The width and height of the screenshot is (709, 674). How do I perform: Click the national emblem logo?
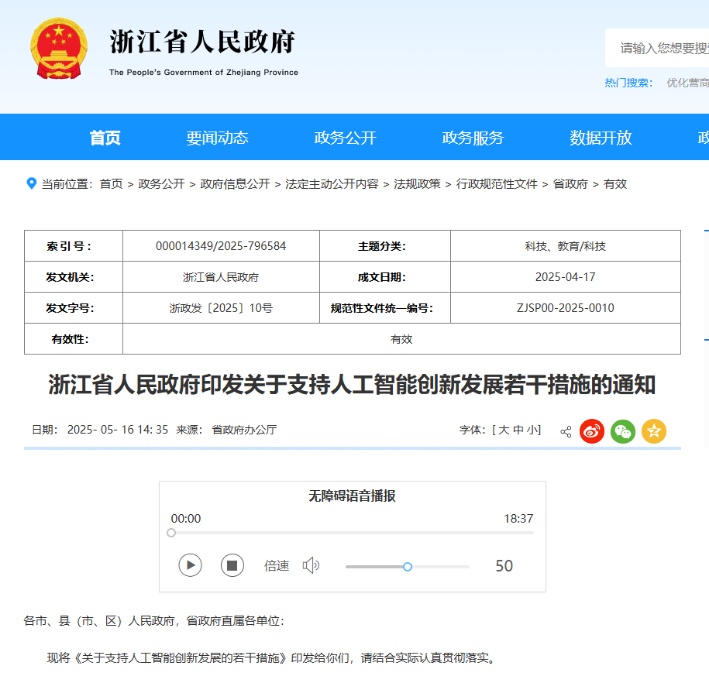point(59,48)
